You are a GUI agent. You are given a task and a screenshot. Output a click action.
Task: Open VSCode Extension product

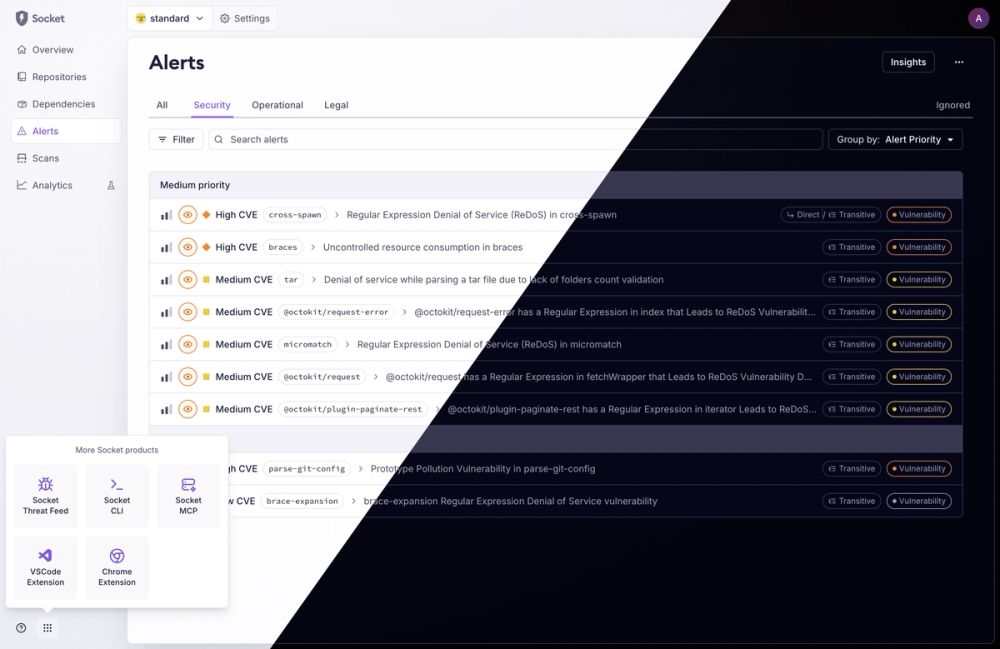[x=45, y=567]
